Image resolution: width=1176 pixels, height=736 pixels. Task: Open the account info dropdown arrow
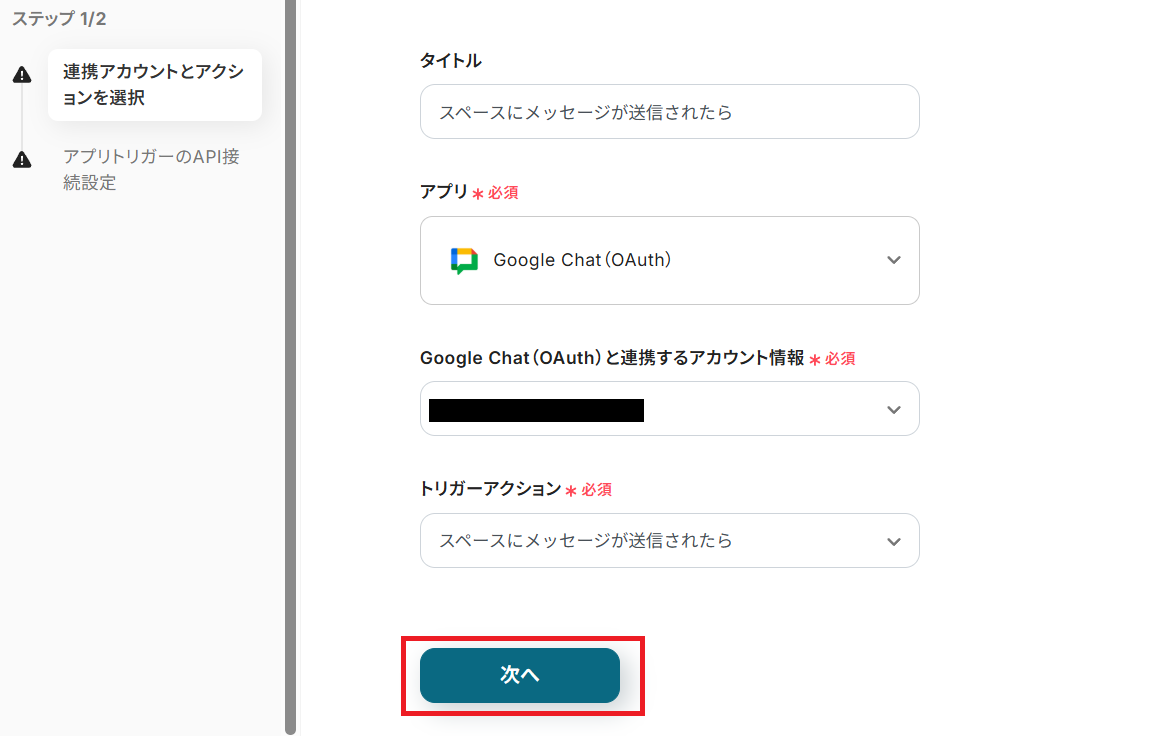pyautogui.click(x=893, y=409)
